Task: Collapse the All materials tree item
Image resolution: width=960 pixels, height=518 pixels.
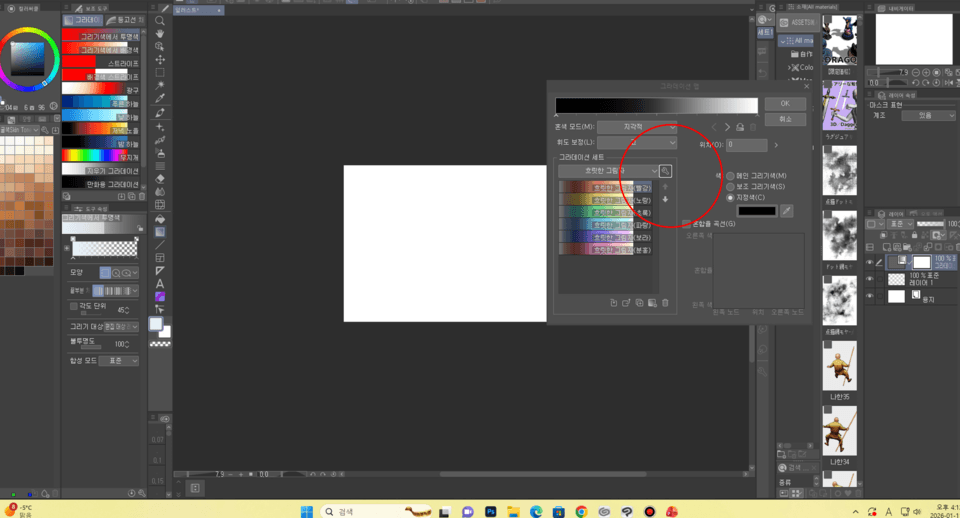Action: click(x=783, y=40)
